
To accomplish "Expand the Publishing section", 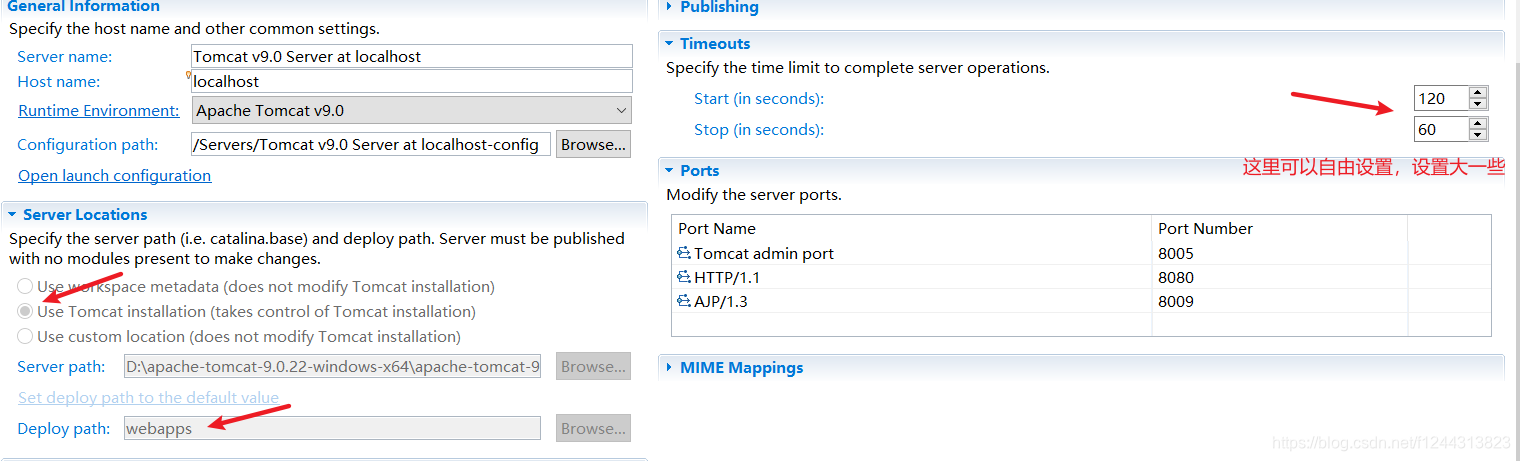I will point(669,7).
